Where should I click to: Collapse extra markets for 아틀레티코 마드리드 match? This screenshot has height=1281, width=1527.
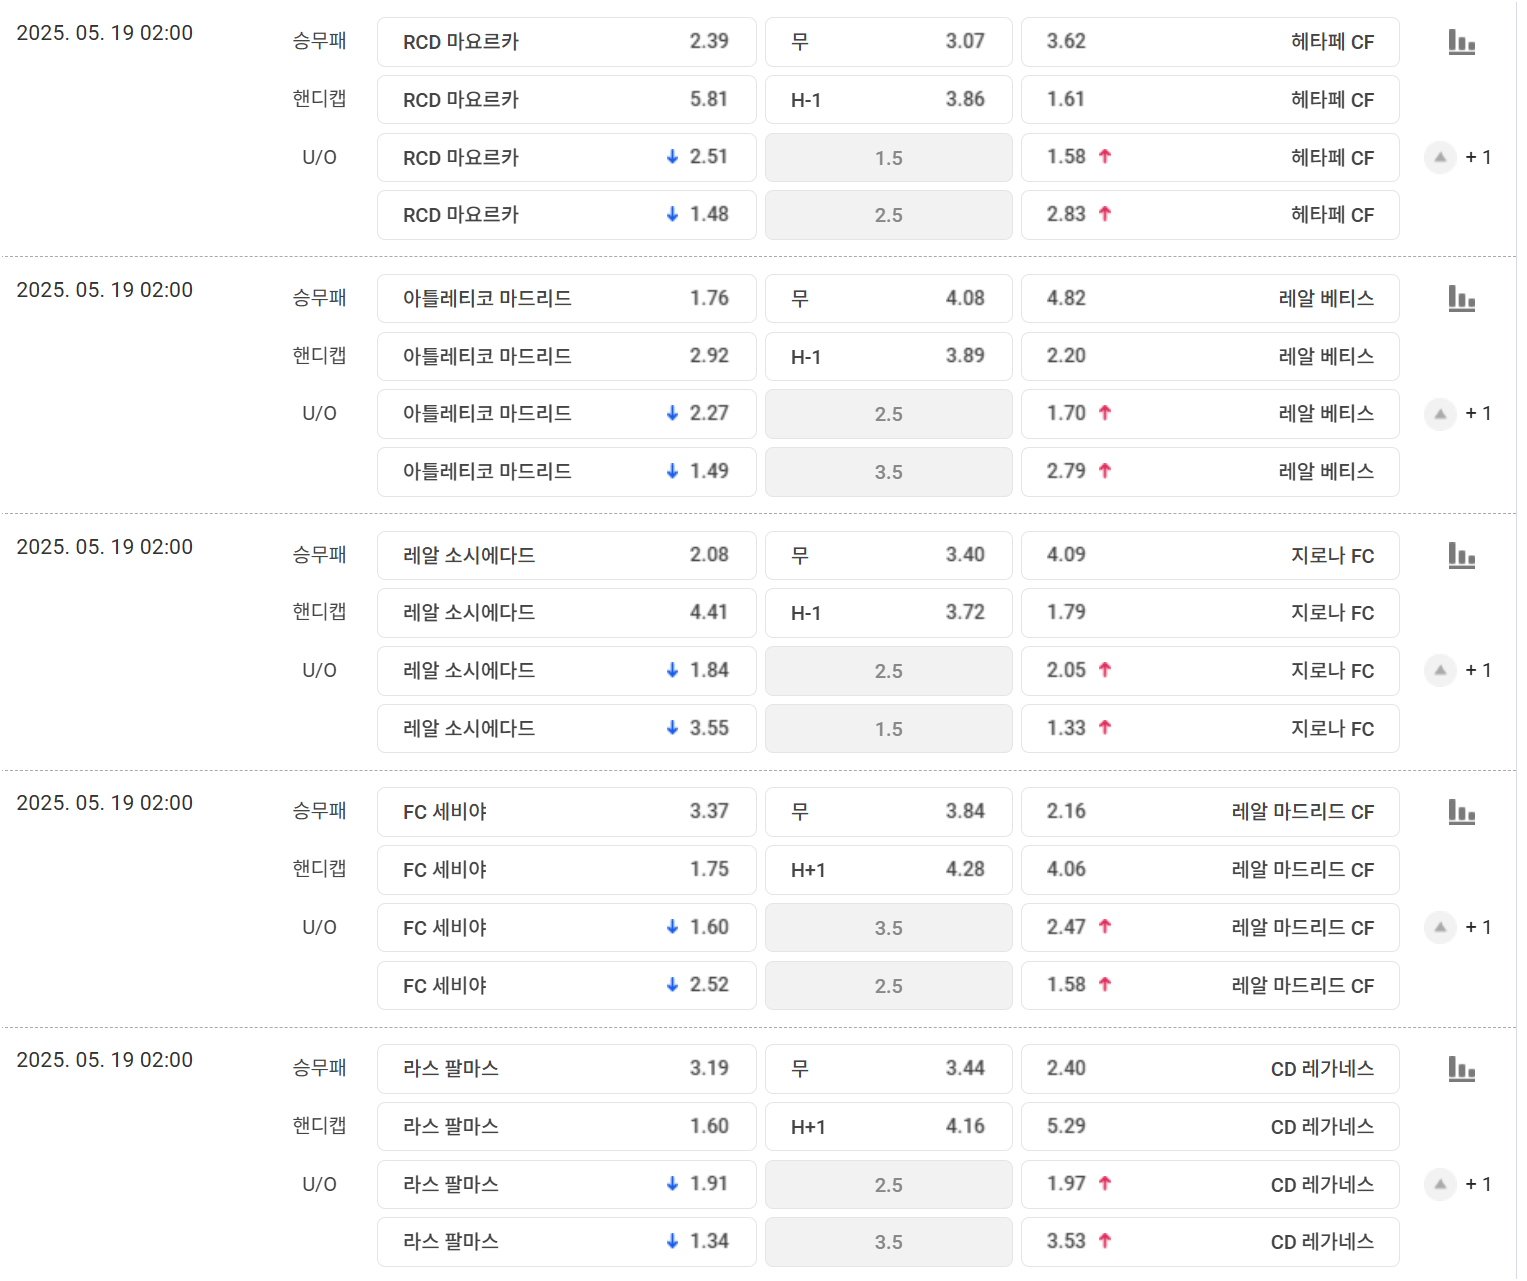1440,413
